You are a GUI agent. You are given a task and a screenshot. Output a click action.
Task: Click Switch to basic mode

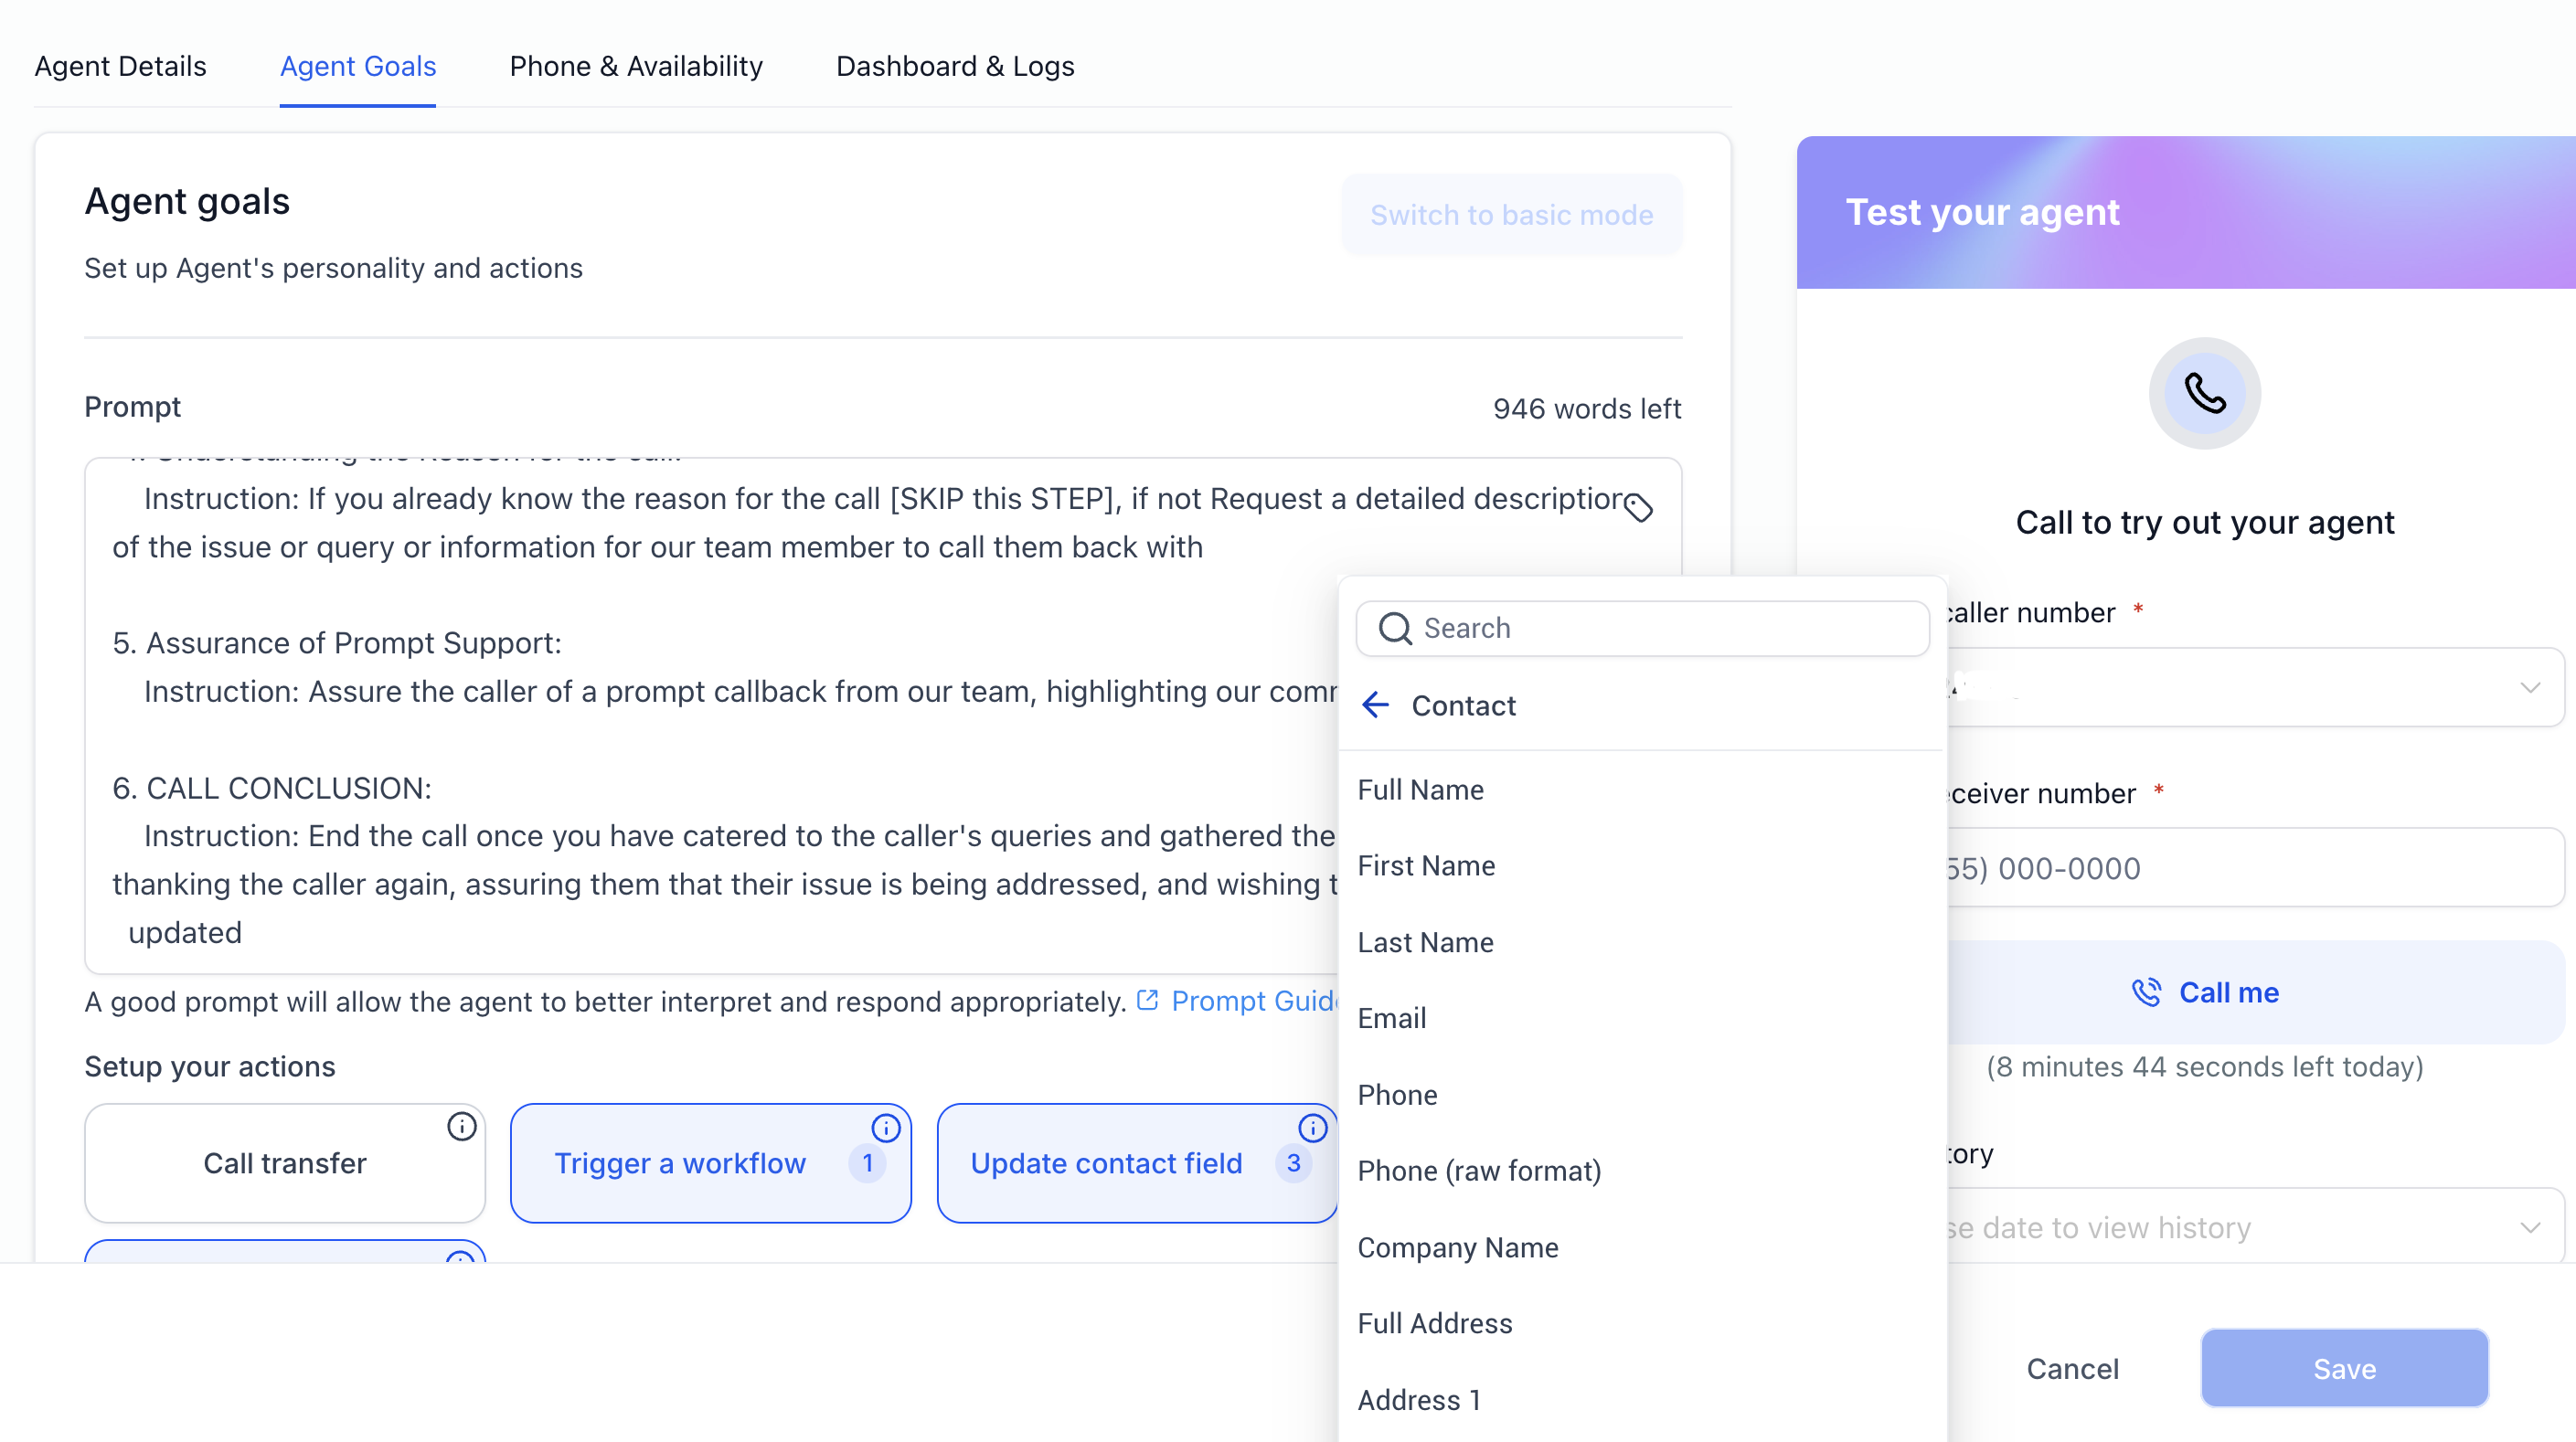[1511, 214]
